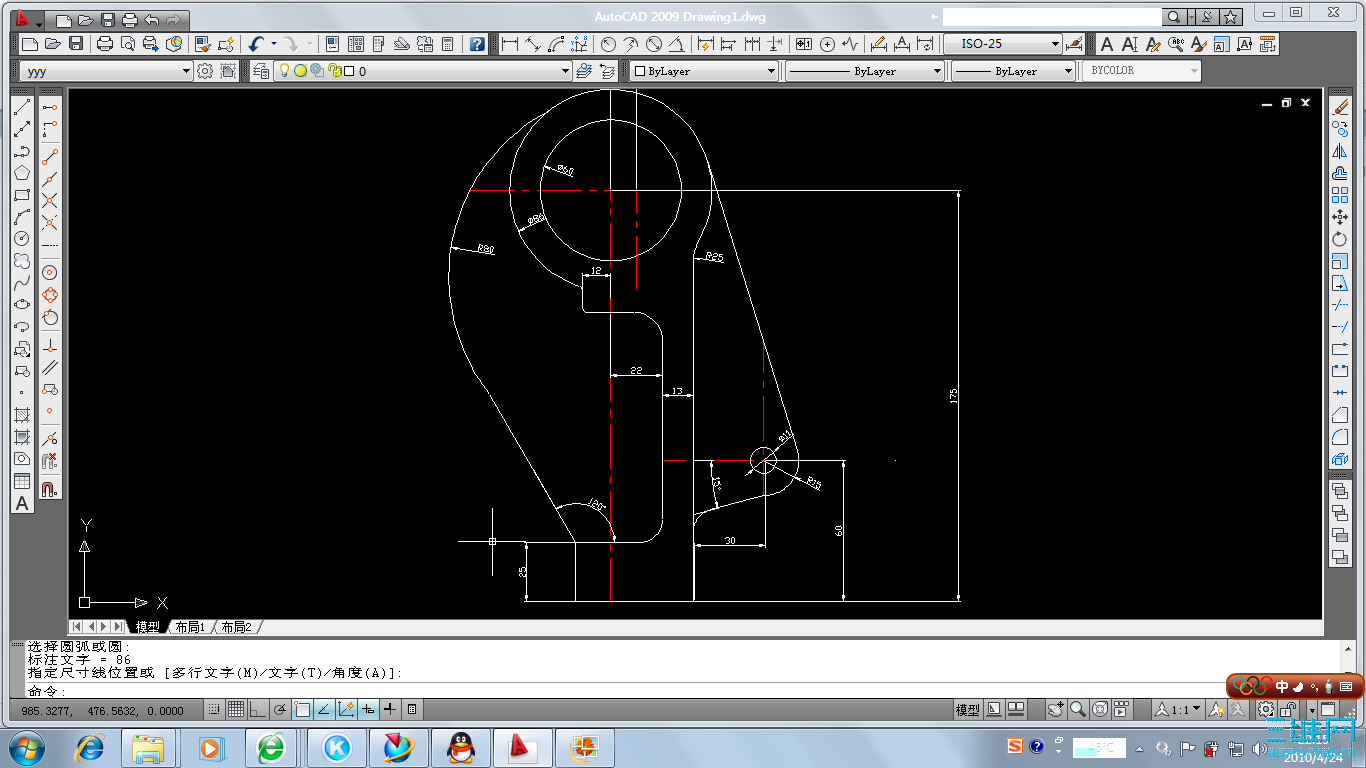1366x768 pixels.
Task: Open the ByLayer linetype dropdown
Action: (x=865, y=71)
